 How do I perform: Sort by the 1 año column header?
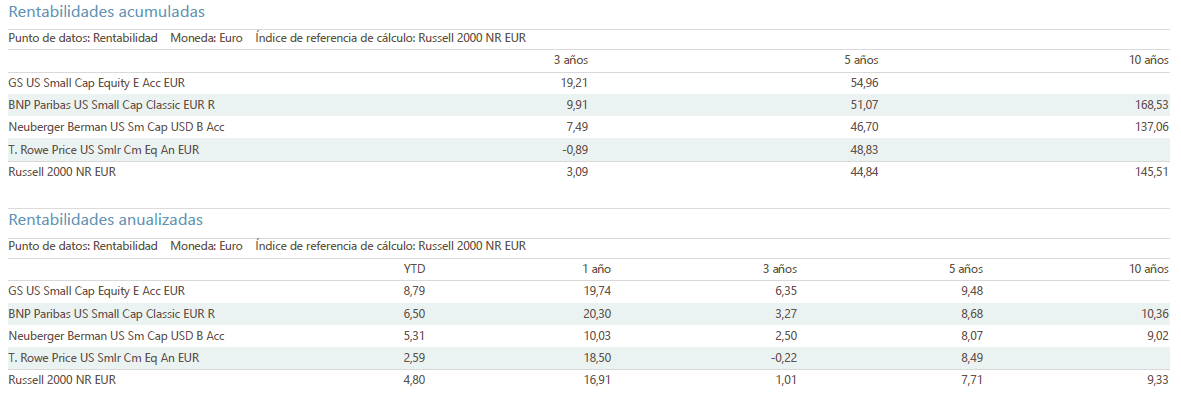pos(595,269)
